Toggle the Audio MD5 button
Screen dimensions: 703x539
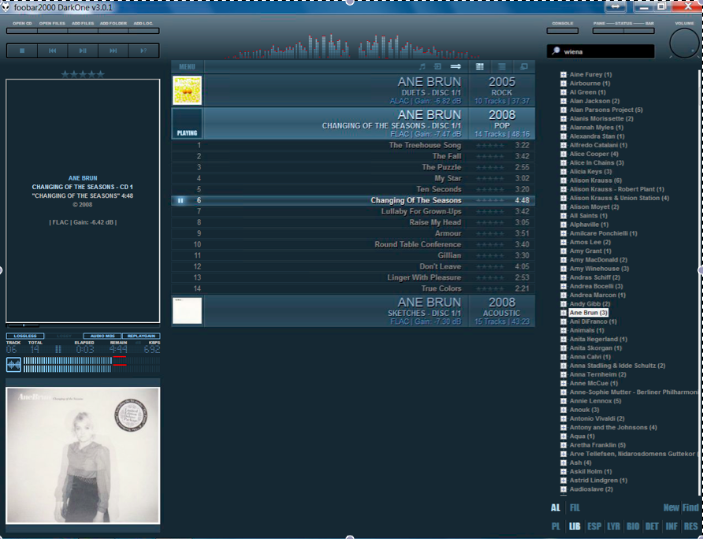(x=103, y=336)
